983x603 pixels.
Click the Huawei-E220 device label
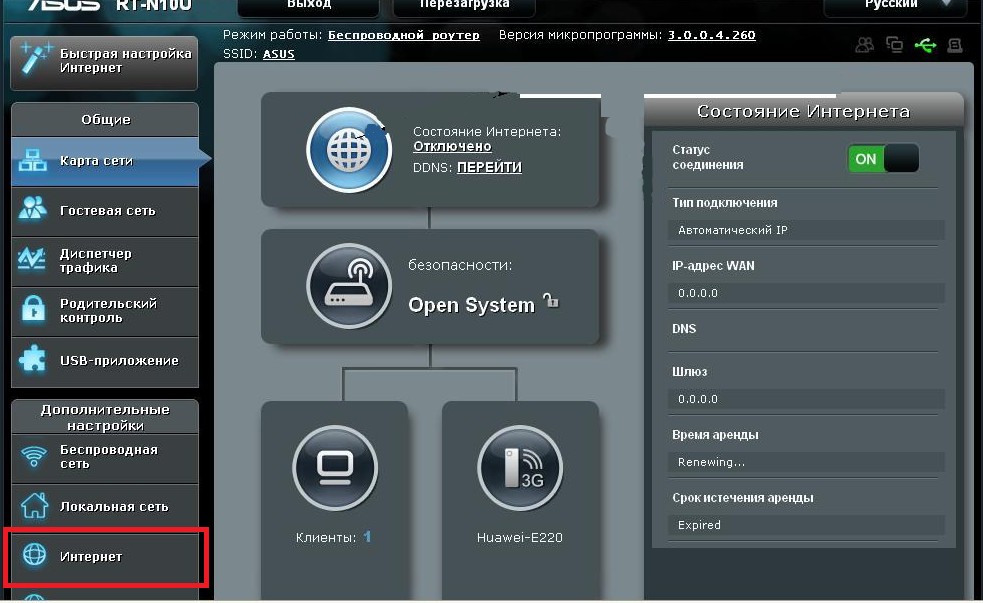click(x=520, y=537)
